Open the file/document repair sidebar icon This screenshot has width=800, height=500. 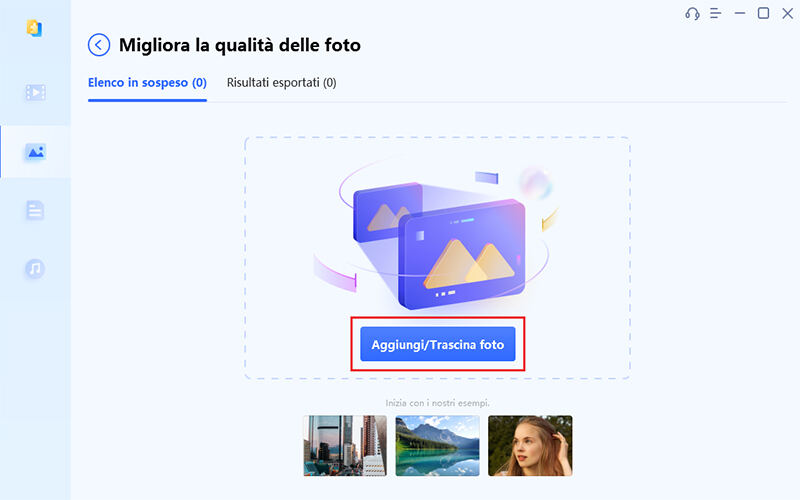(x=35, y=210)
